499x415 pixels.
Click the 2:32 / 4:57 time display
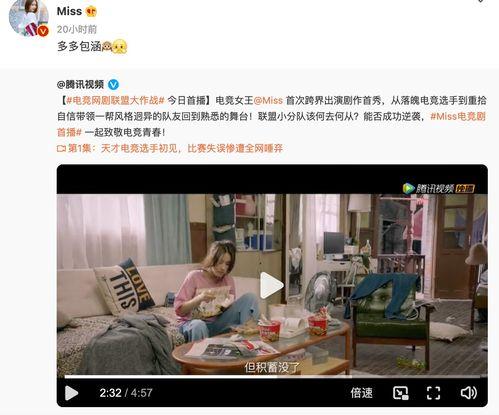tap(126, 393)
